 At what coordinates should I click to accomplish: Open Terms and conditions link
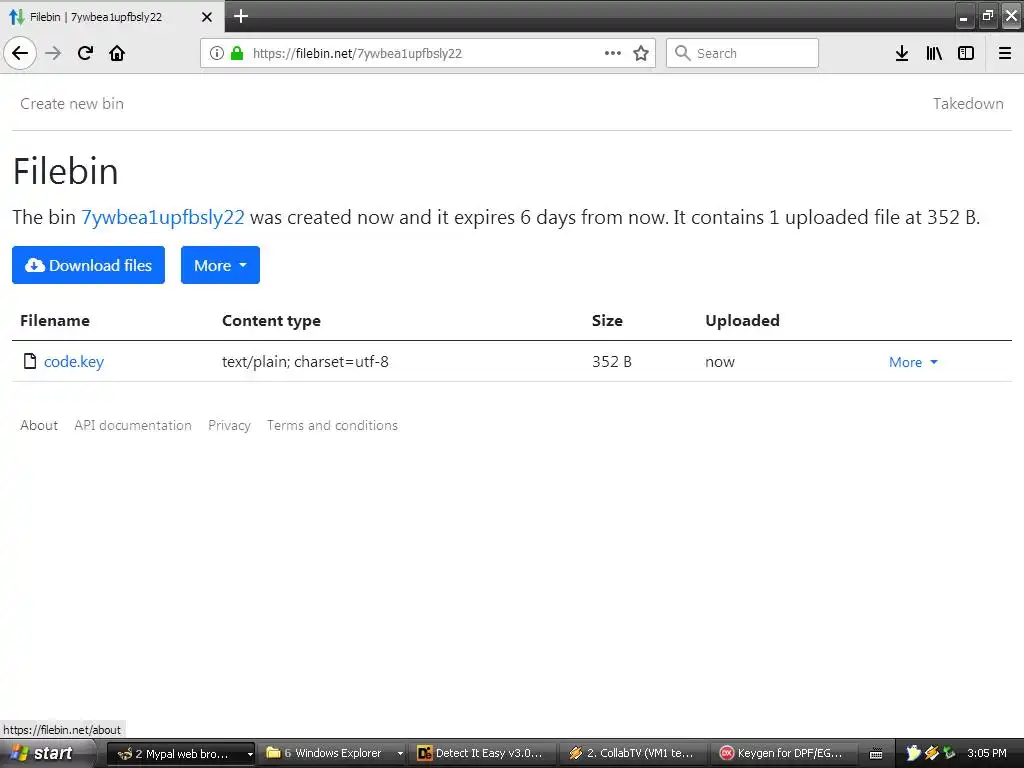332,425
